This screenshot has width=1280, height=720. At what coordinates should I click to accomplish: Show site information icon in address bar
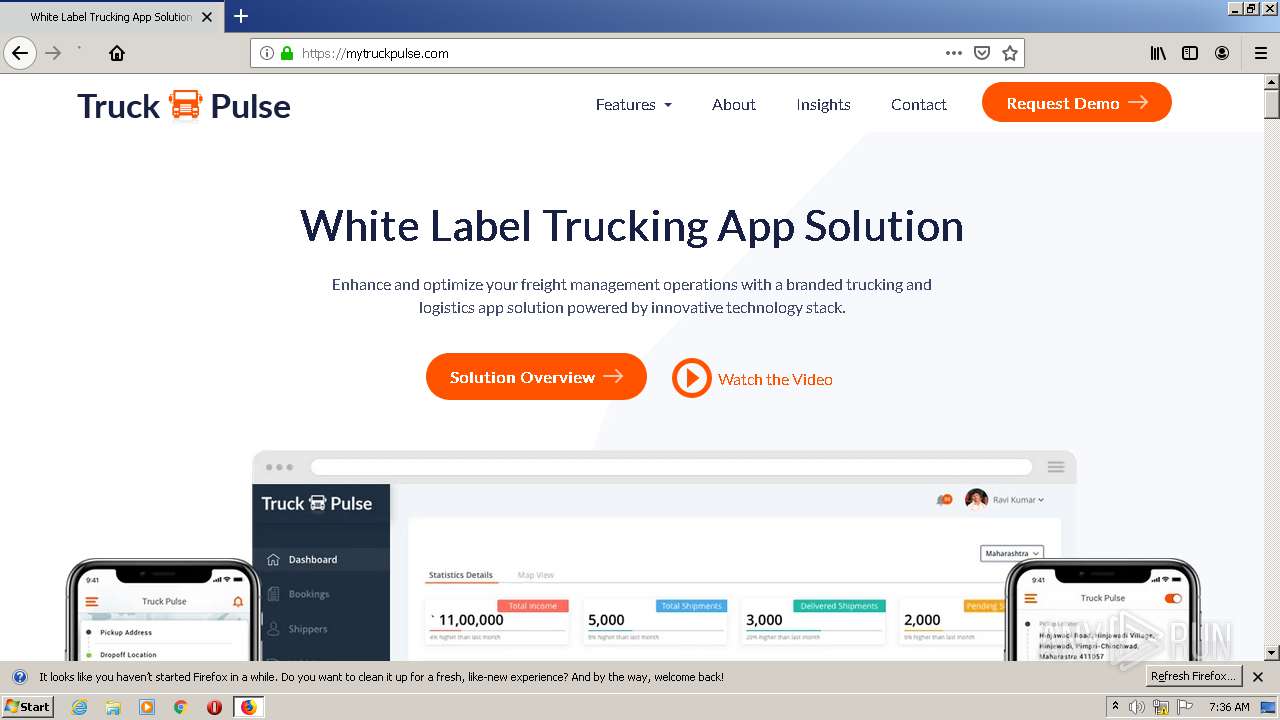click(x=267, y=53)
